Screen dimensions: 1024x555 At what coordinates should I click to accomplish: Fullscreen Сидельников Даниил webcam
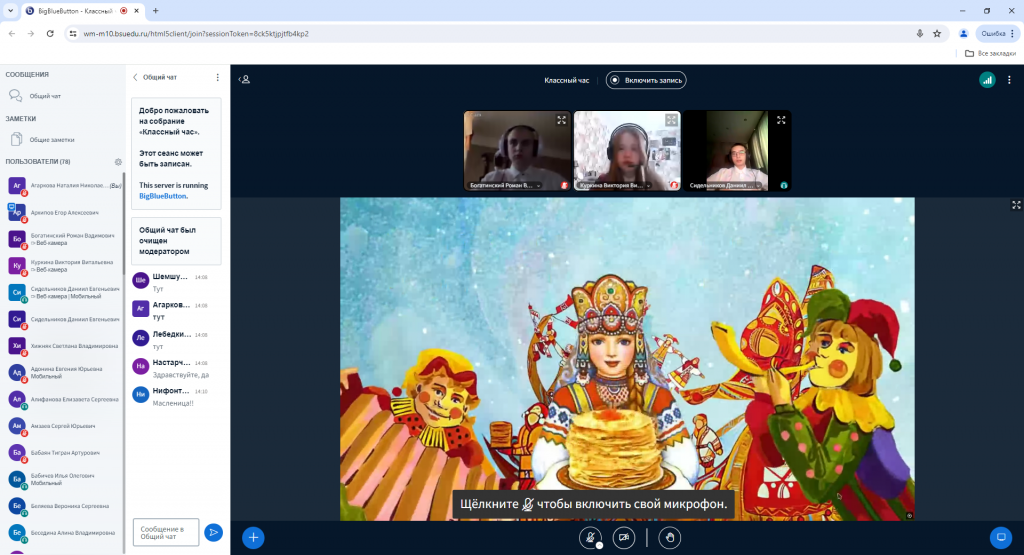coord(781,120)
